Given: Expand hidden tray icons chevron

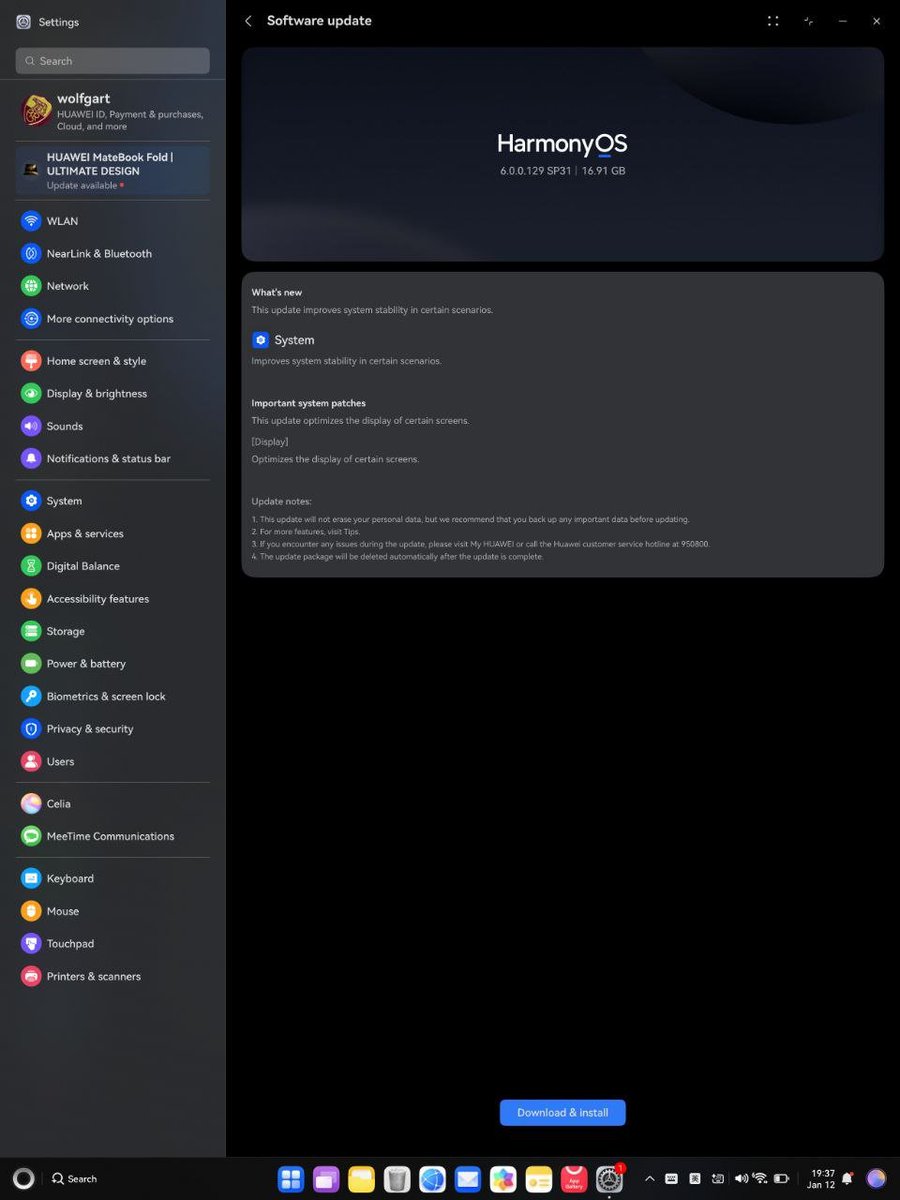Looking at the screenshot, I should tap(650, 1179).
